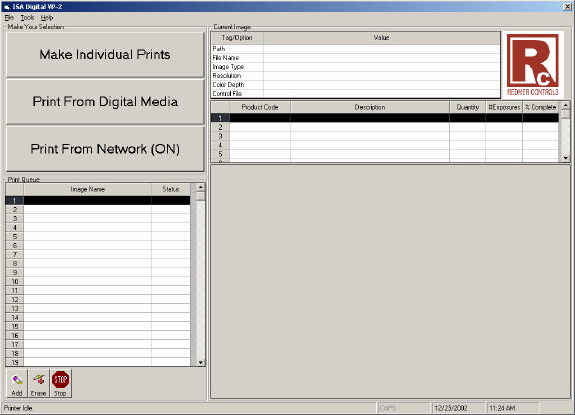Click Print From Digital Media button

click(x=105, y=102)
